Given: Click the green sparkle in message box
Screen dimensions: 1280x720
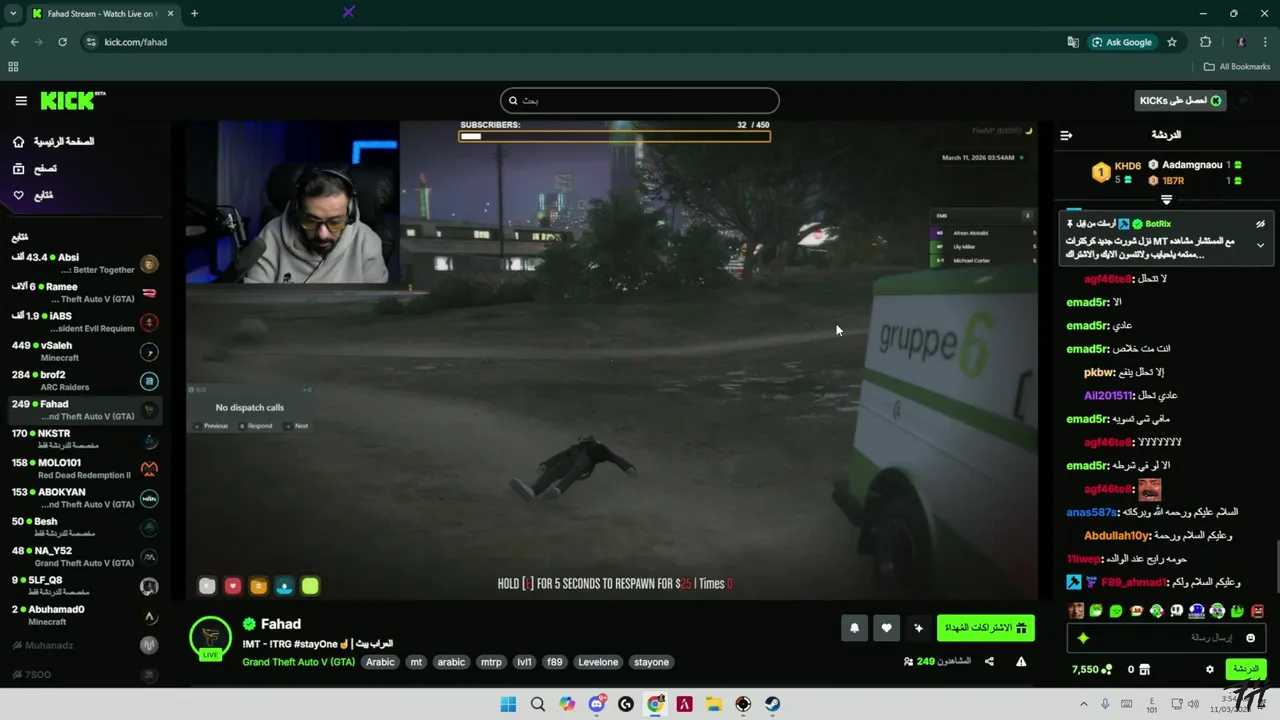Looking at the screenshot, I should [x=1082, y=638].
